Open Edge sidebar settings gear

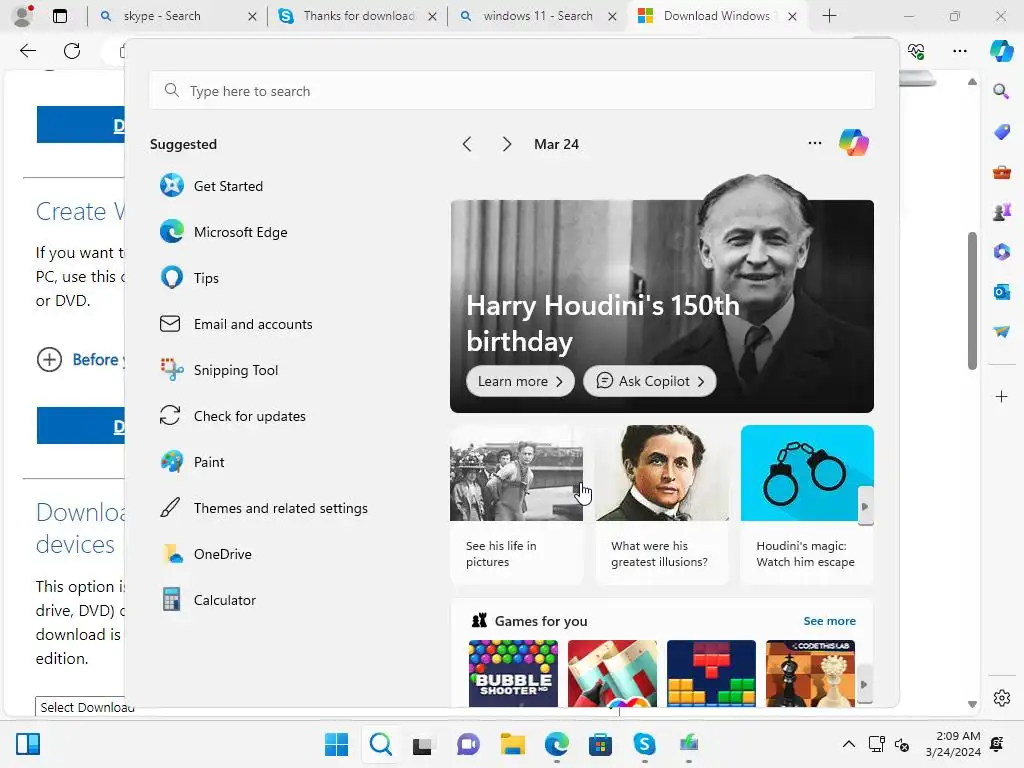pyautogui.click(x=1001, y=698)
